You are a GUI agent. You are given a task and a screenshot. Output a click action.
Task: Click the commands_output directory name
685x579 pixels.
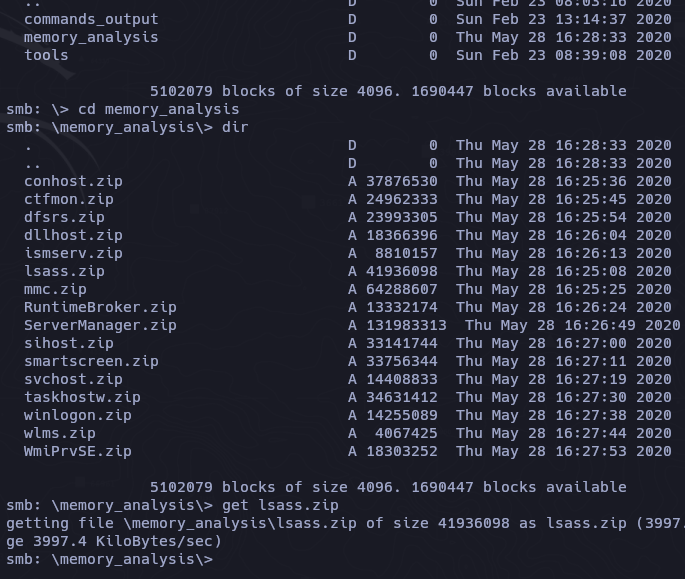pyautogui.click(x=91, y=19)
